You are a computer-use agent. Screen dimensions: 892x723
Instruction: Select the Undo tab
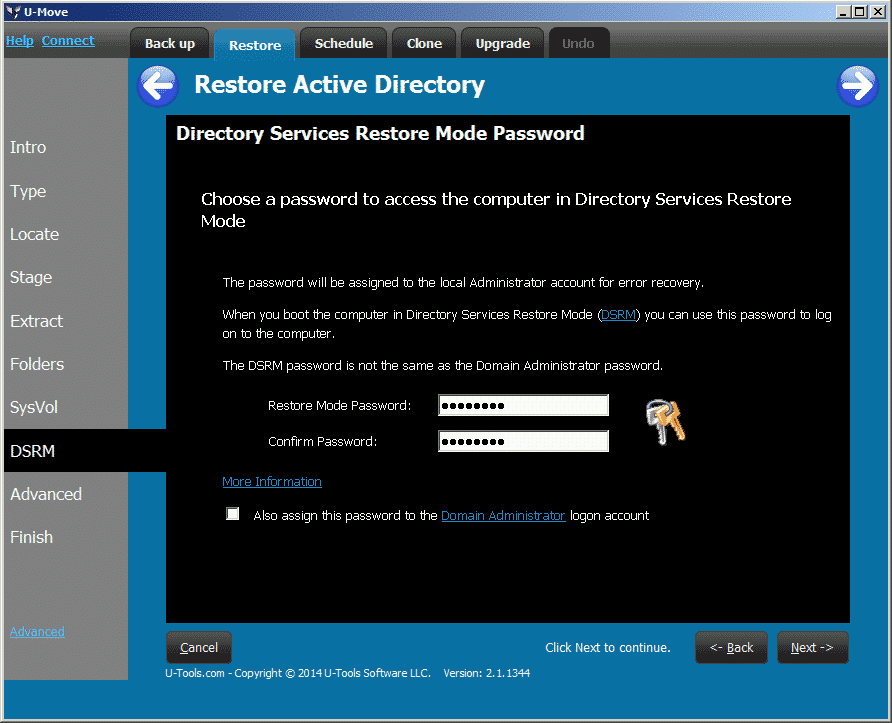pyautogui.click(x=579, y=43)
